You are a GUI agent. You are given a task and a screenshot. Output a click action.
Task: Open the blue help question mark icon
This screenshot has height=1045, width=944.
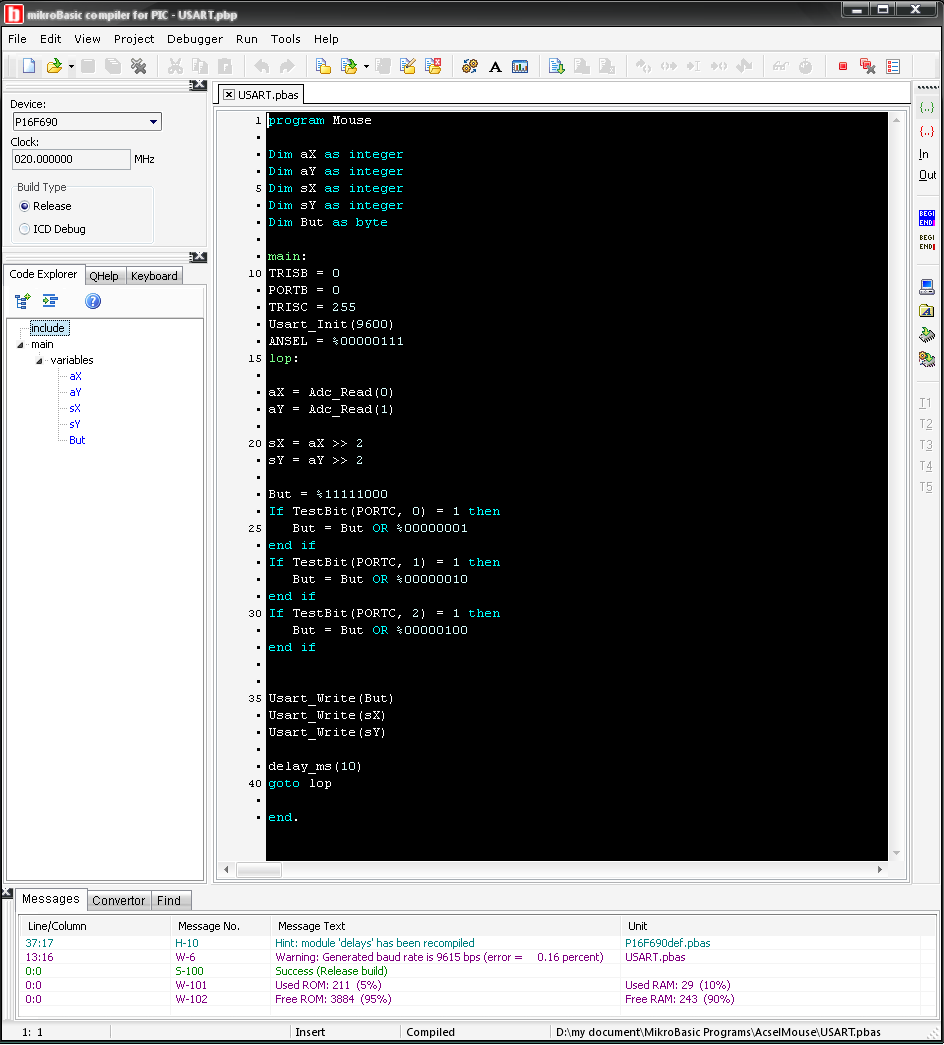[x=93, y=301]
